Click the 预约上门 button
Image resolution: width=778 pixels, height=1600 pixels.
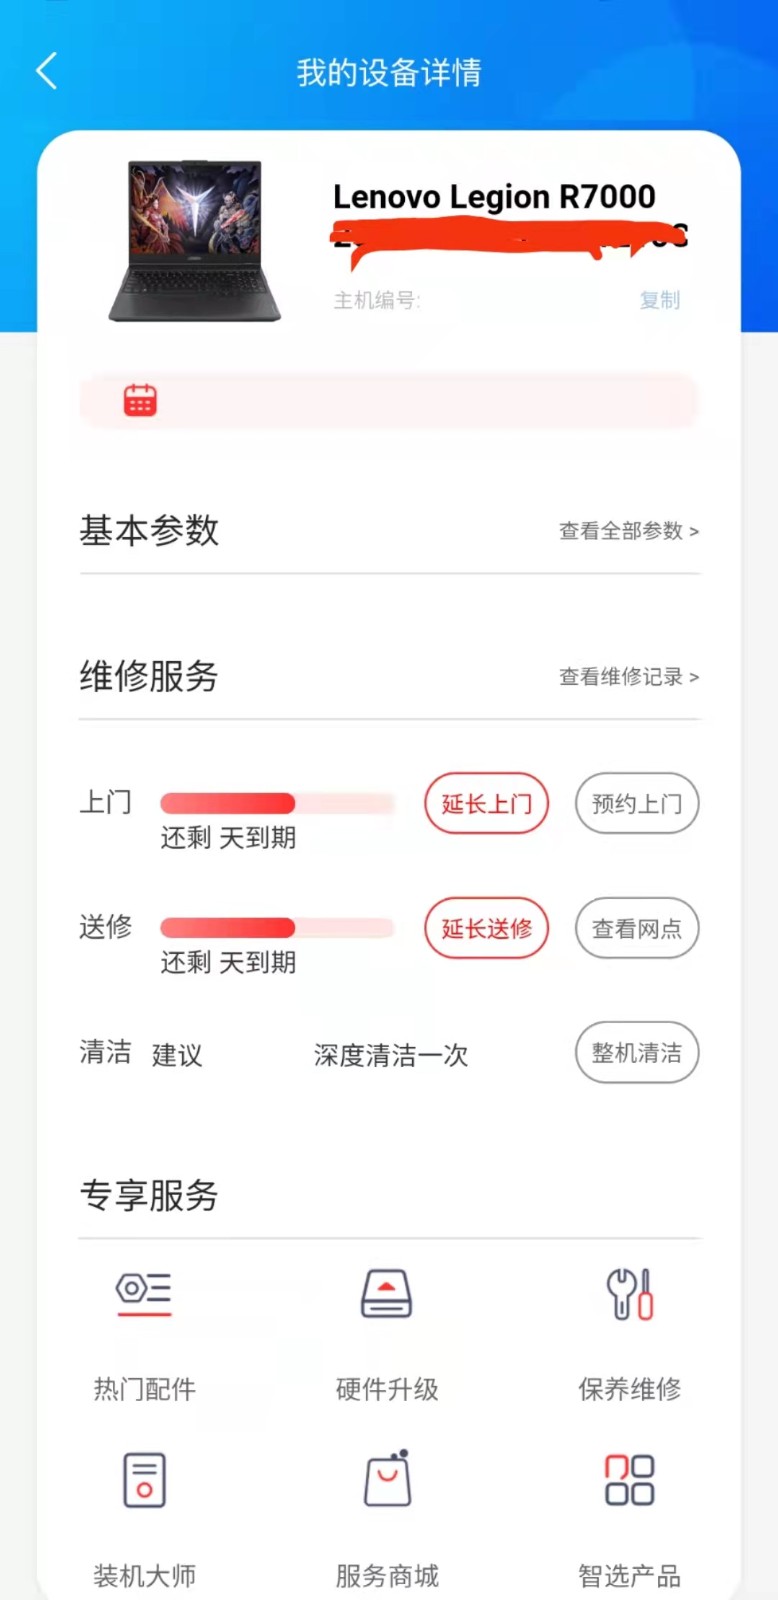coord(637,803)
